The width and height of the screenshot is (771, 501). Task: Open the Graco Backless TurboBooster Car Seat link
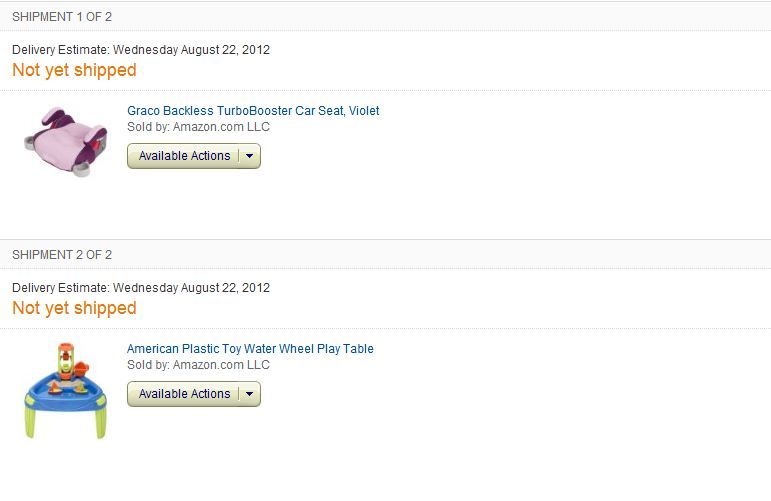253,111
